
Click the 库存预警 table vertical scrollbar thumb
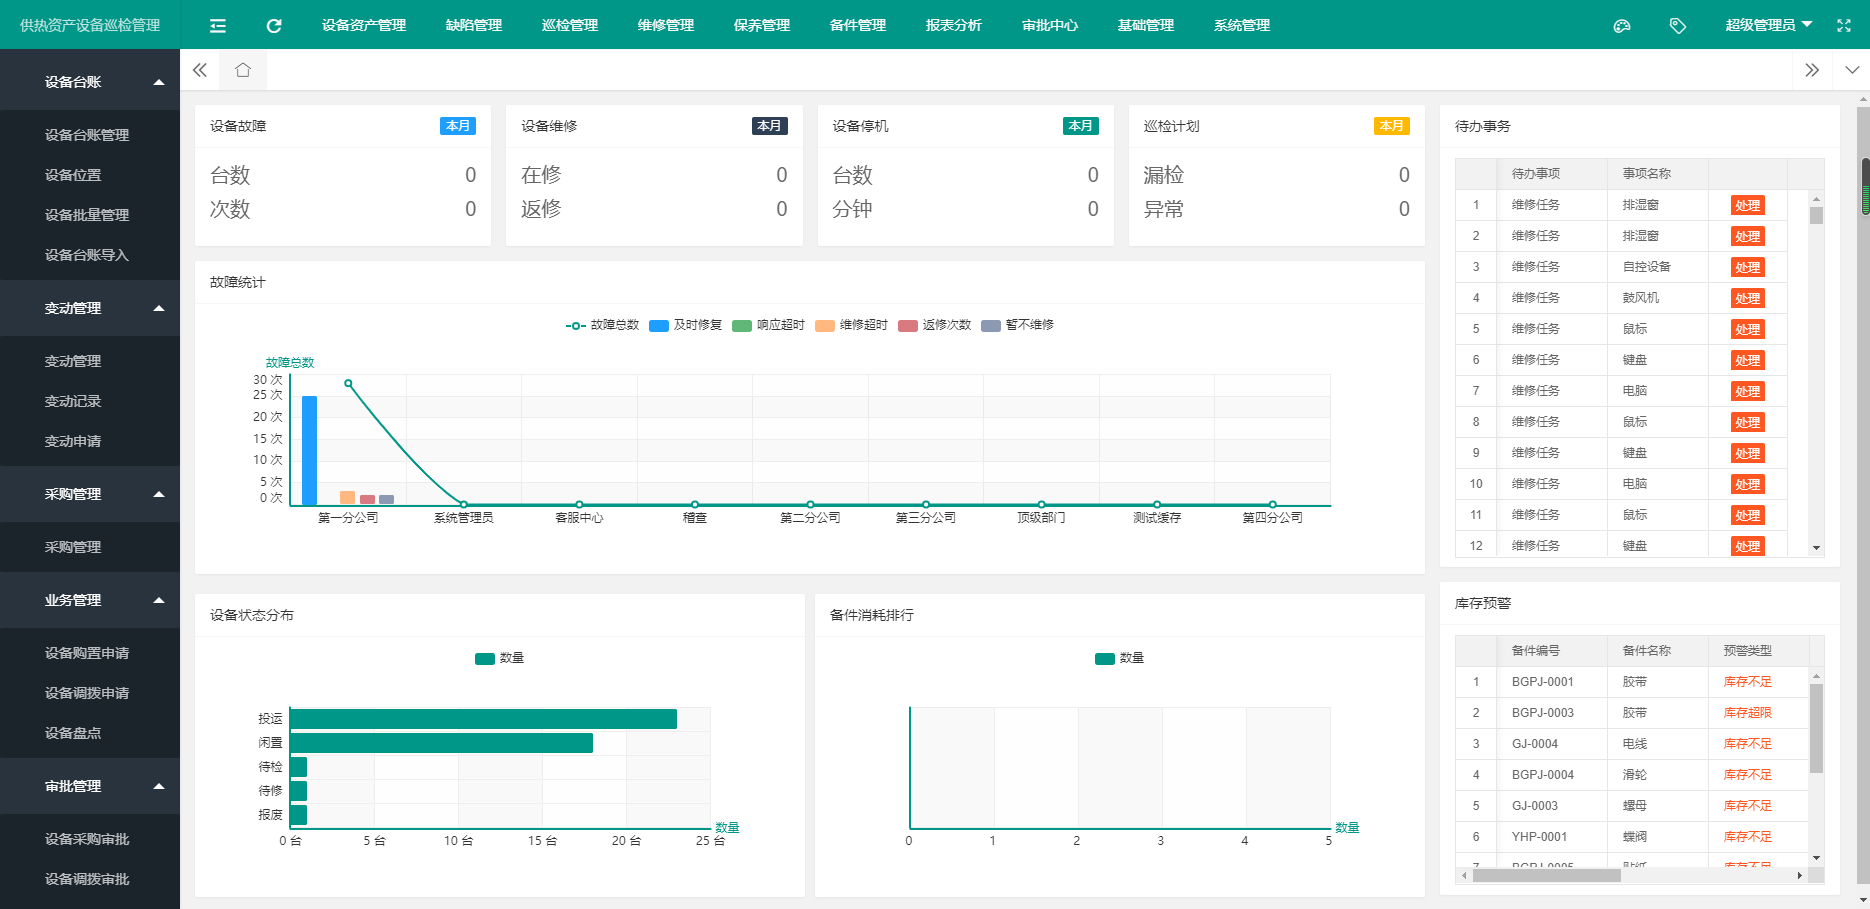pos(1817,728)
